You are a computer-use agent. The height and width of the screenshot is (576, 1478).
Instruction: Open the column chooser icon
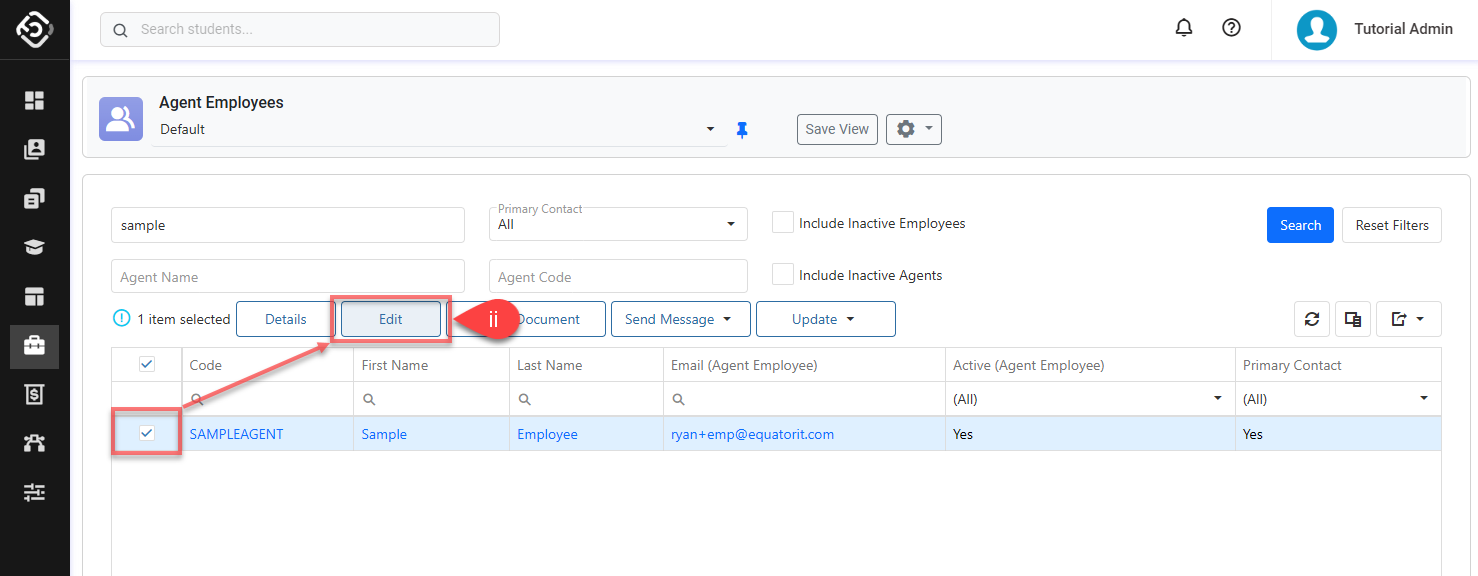point(1353,319)
